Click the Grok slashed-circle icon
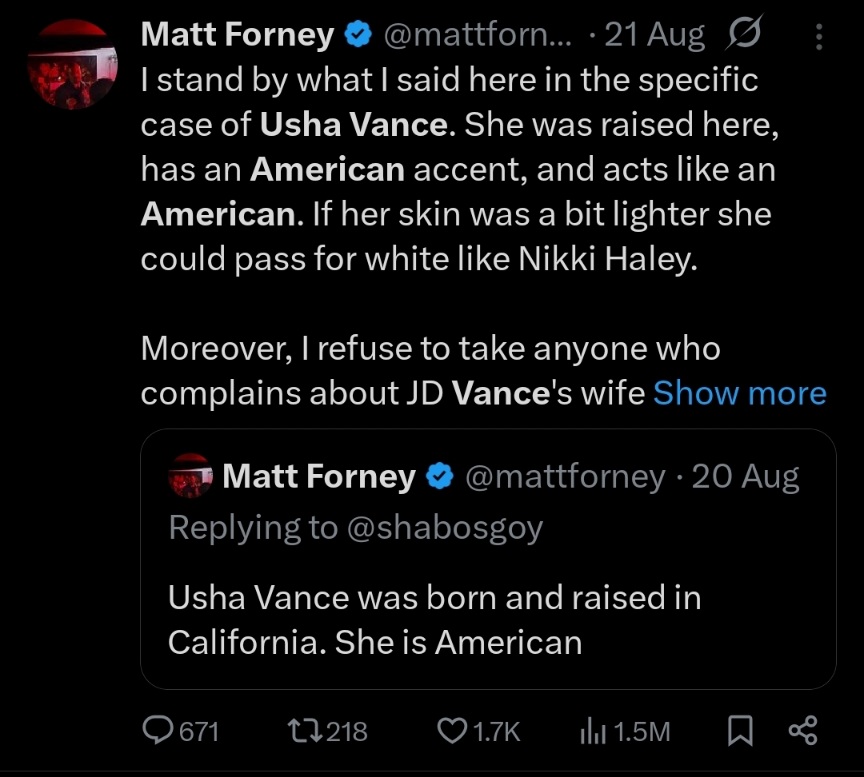864x777 pixels. (744, 33)
